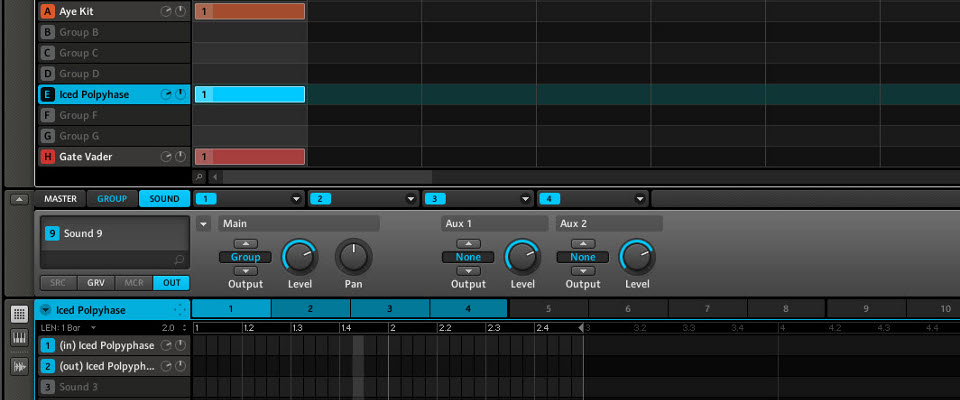This screenshot has height=400, width=960.
Task: Click the Aux 2 Level knob
Action: pyautogui.click(x=637, y=257)
